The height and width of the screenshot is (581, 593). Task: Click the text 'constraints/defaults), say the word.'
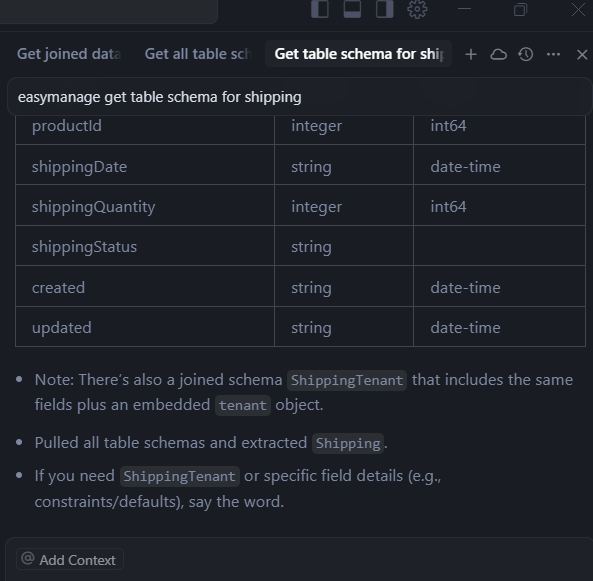tap(159, 502)
